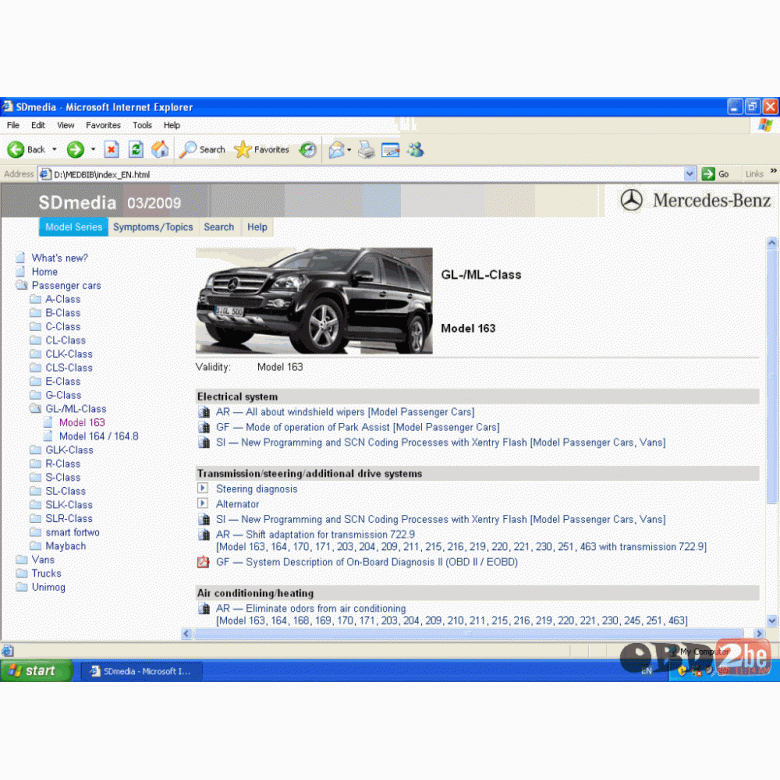
Task: Open Favorites star in toolbar
Action: 243,149
